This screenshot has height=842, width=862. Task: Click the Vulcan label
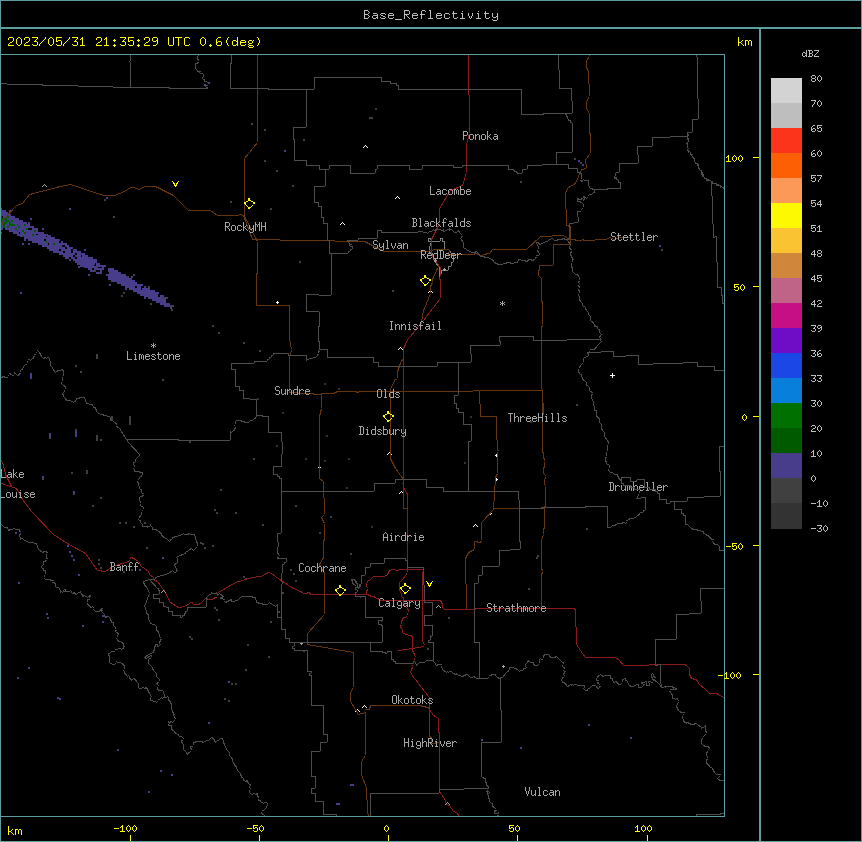click(543, 792)
